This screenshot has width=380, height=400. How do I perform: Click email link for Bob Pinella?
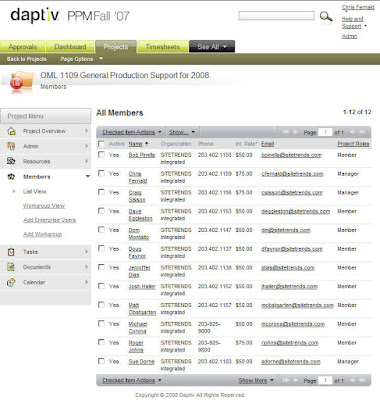point(291,155)
